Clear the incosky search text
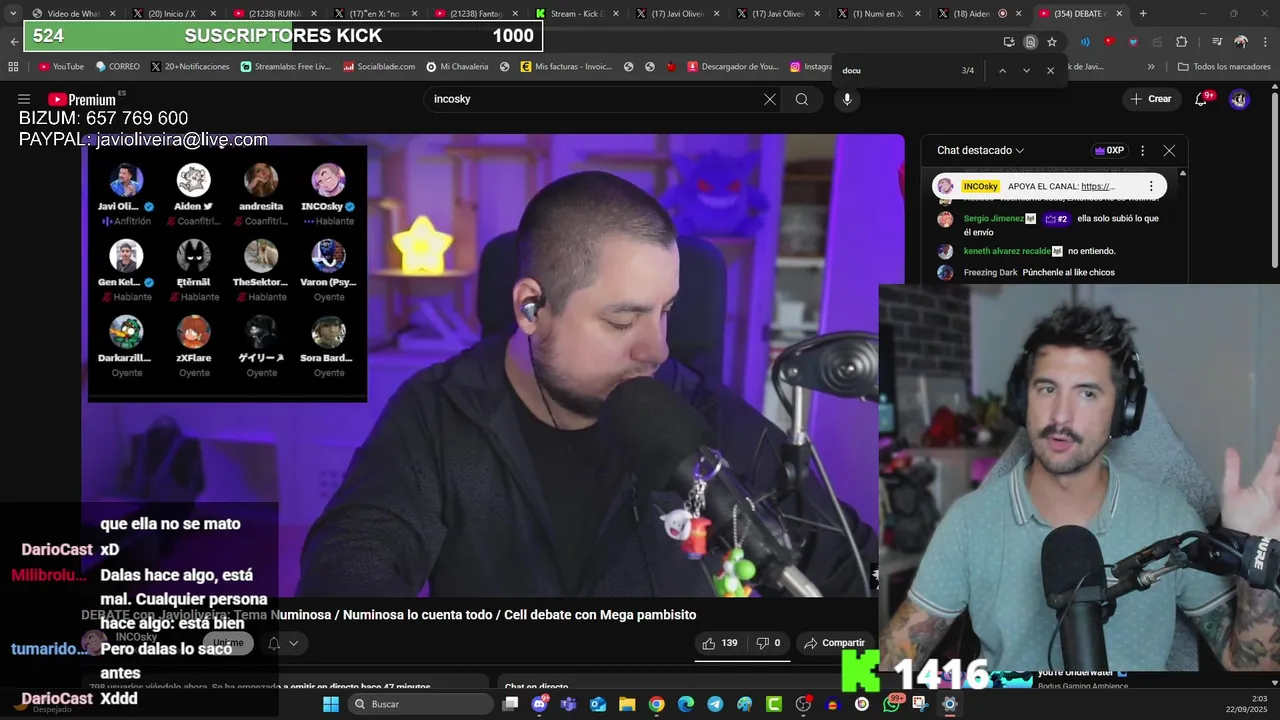Image resolution: width=1280 pixels, height=720 pixels. 769,99
